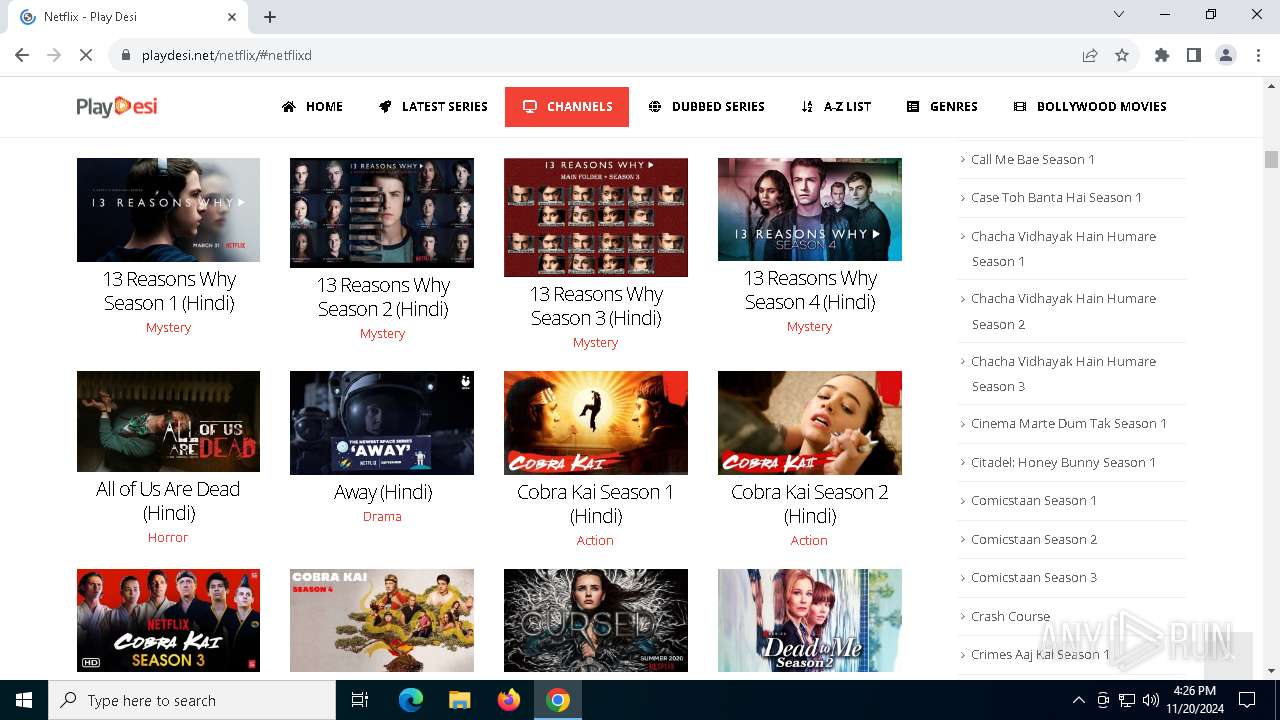
Task: Open the Chrome three-dot menu
Action: tap(1258, 55)
